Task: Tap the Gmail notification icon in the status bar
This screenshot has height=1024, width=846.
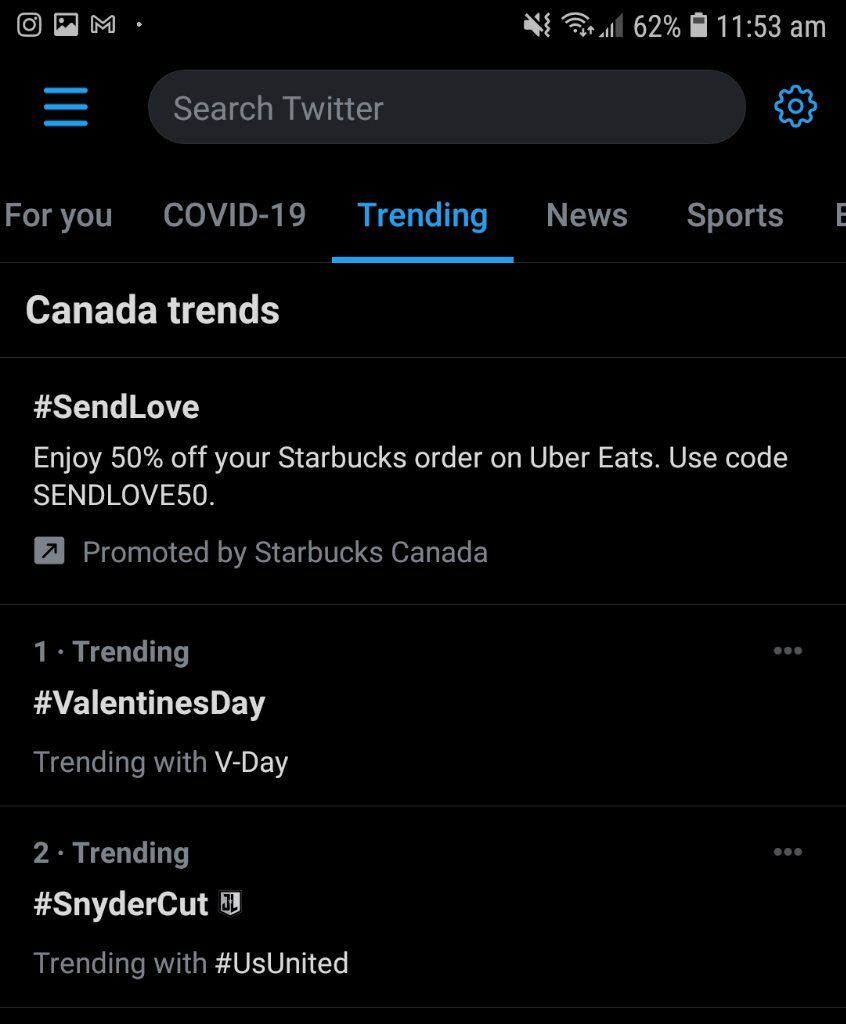Action: click(x=103, y=25)
